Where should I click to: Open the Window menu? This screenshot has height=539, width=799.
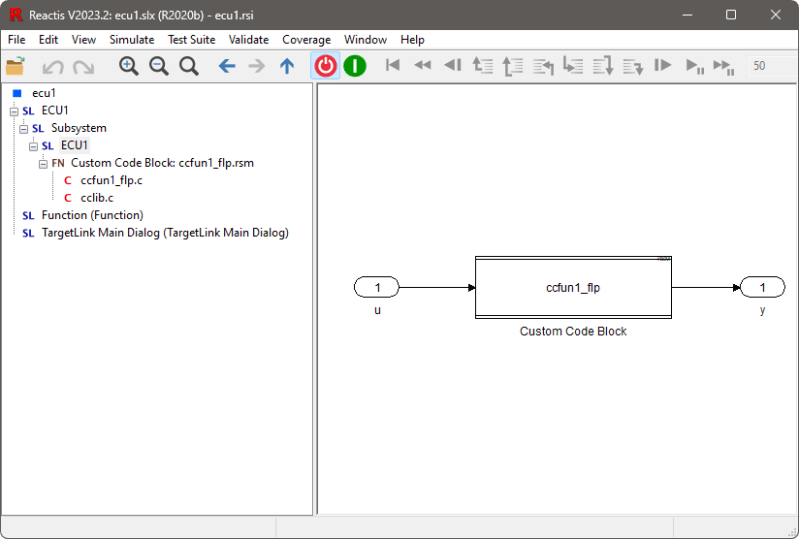click(365, 40)
